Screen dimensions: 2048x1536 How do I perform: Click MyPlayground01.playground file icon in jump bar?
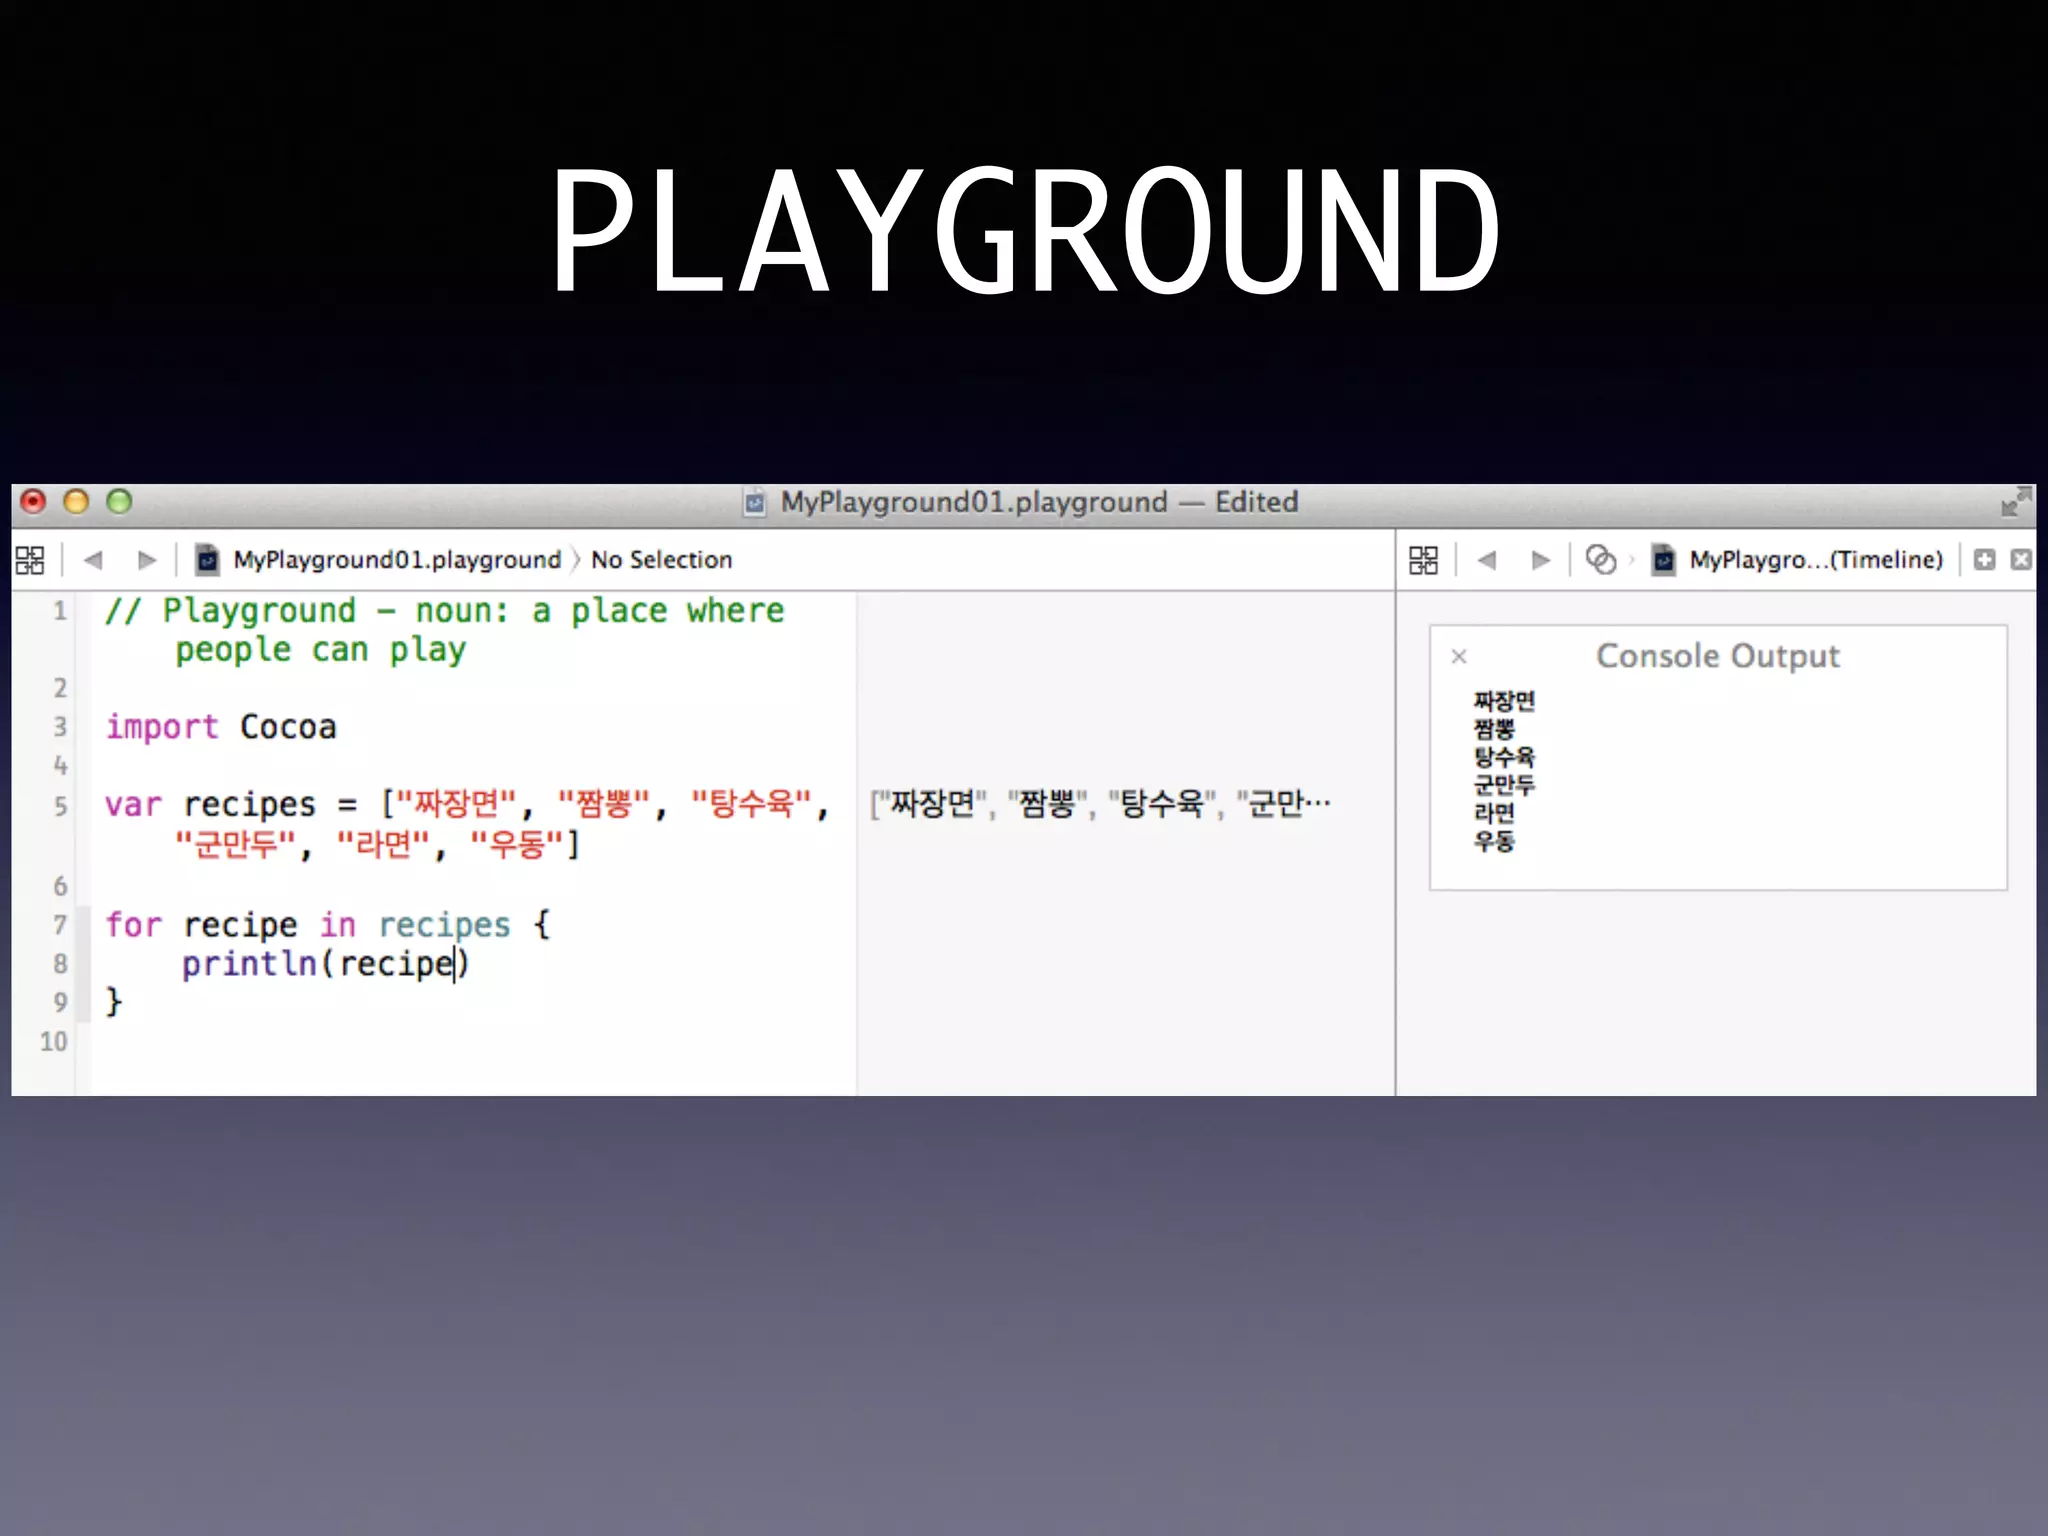[x=207, y=560]
